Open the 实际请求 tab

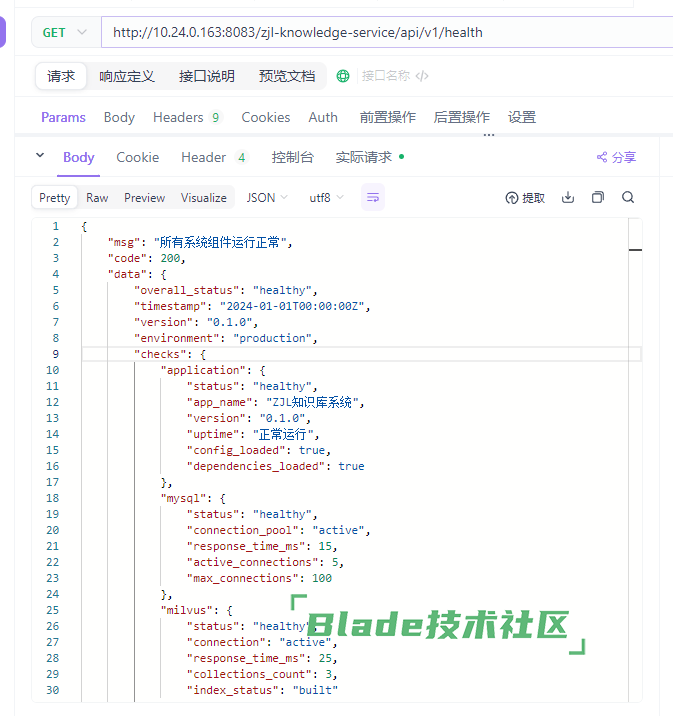tap(370, 158)
